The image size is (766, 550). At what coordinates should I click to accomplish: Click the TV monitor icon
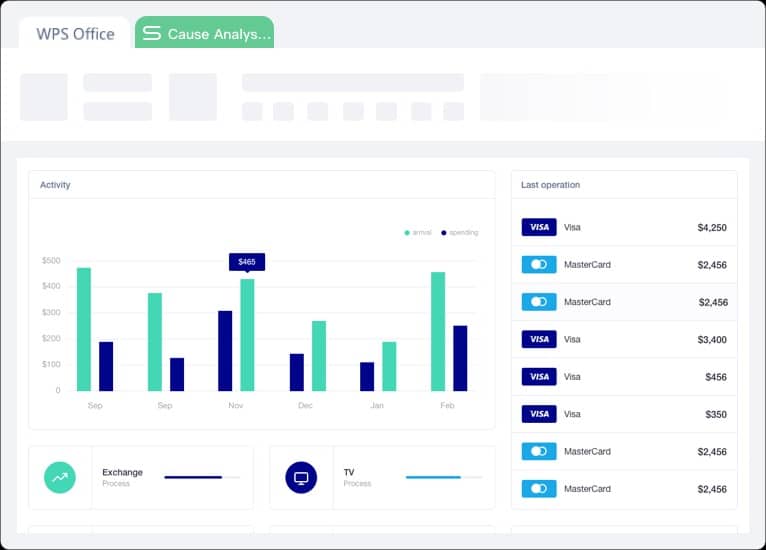coord(301,477)
